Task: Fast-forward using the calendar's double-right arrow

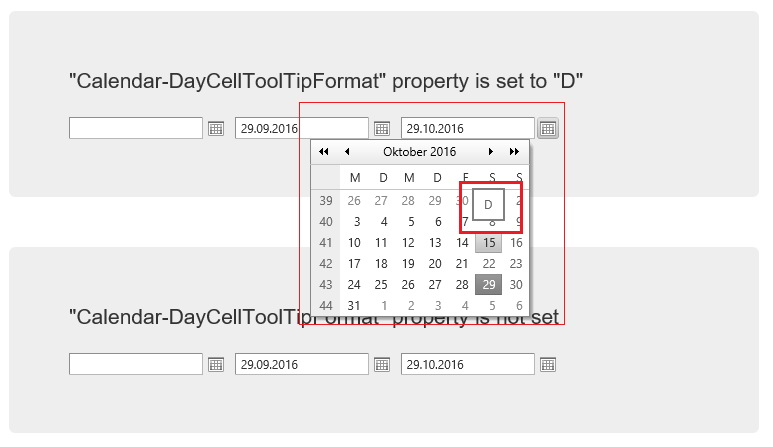Action: (514, 152)
